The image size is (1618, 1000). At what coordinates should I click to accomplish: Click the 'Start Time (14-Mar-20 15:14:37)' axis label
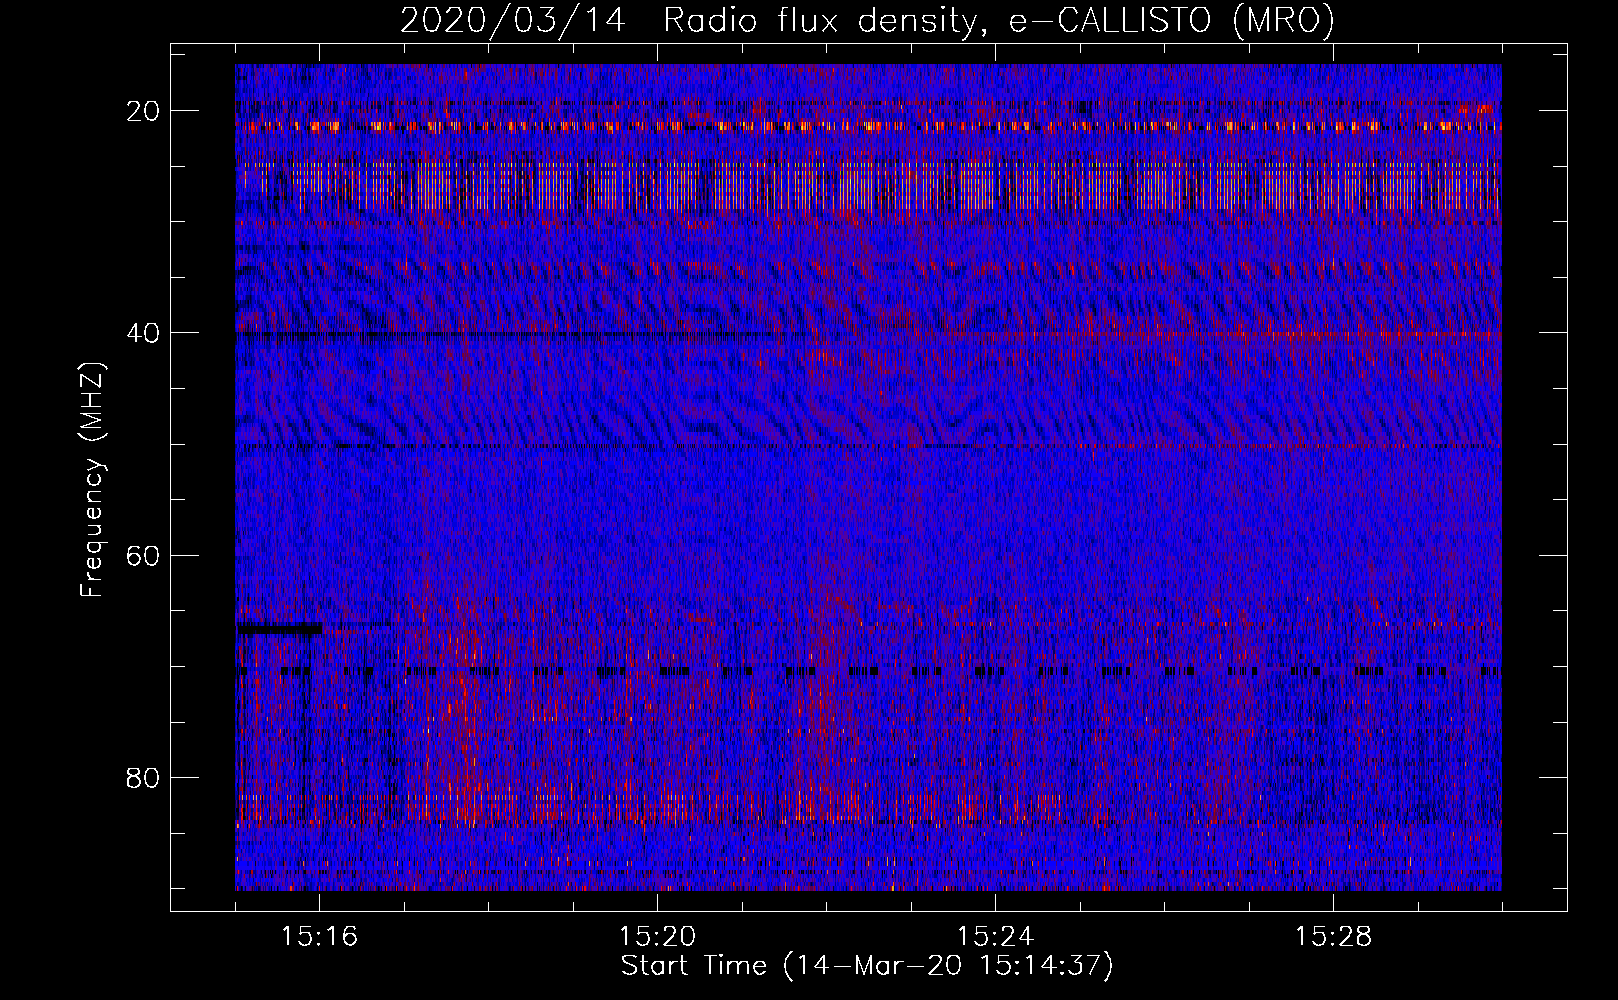coord(867,966)
